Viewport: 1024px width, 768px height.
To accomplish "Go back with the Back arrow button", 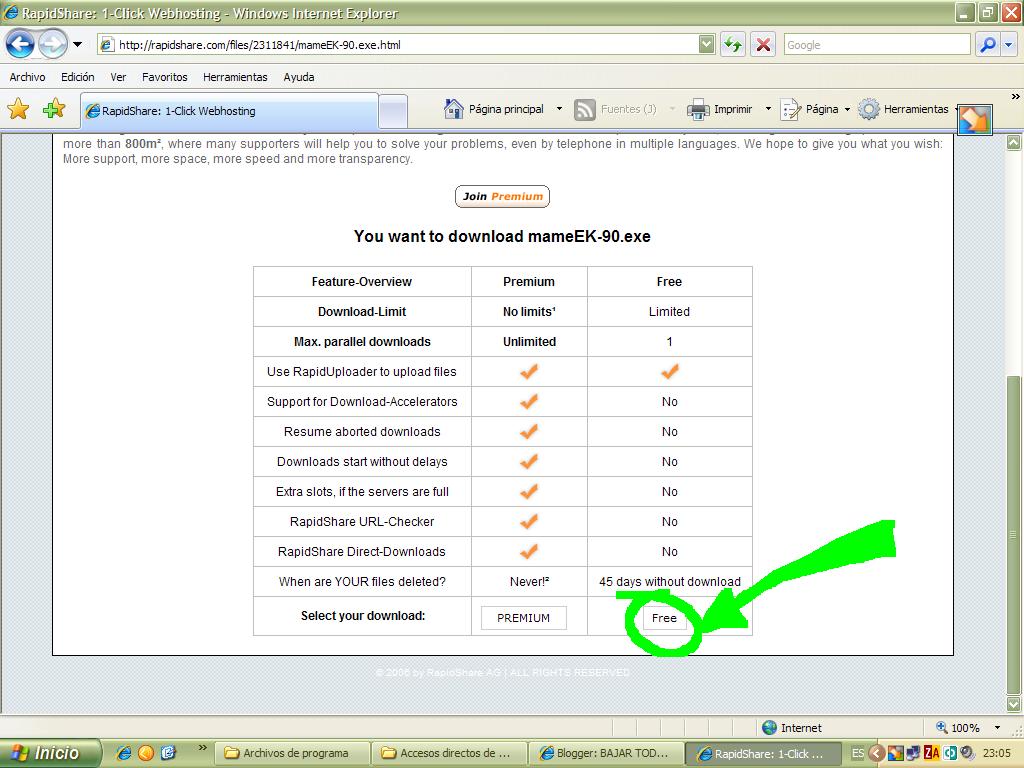I will click(x=20, y=44).
